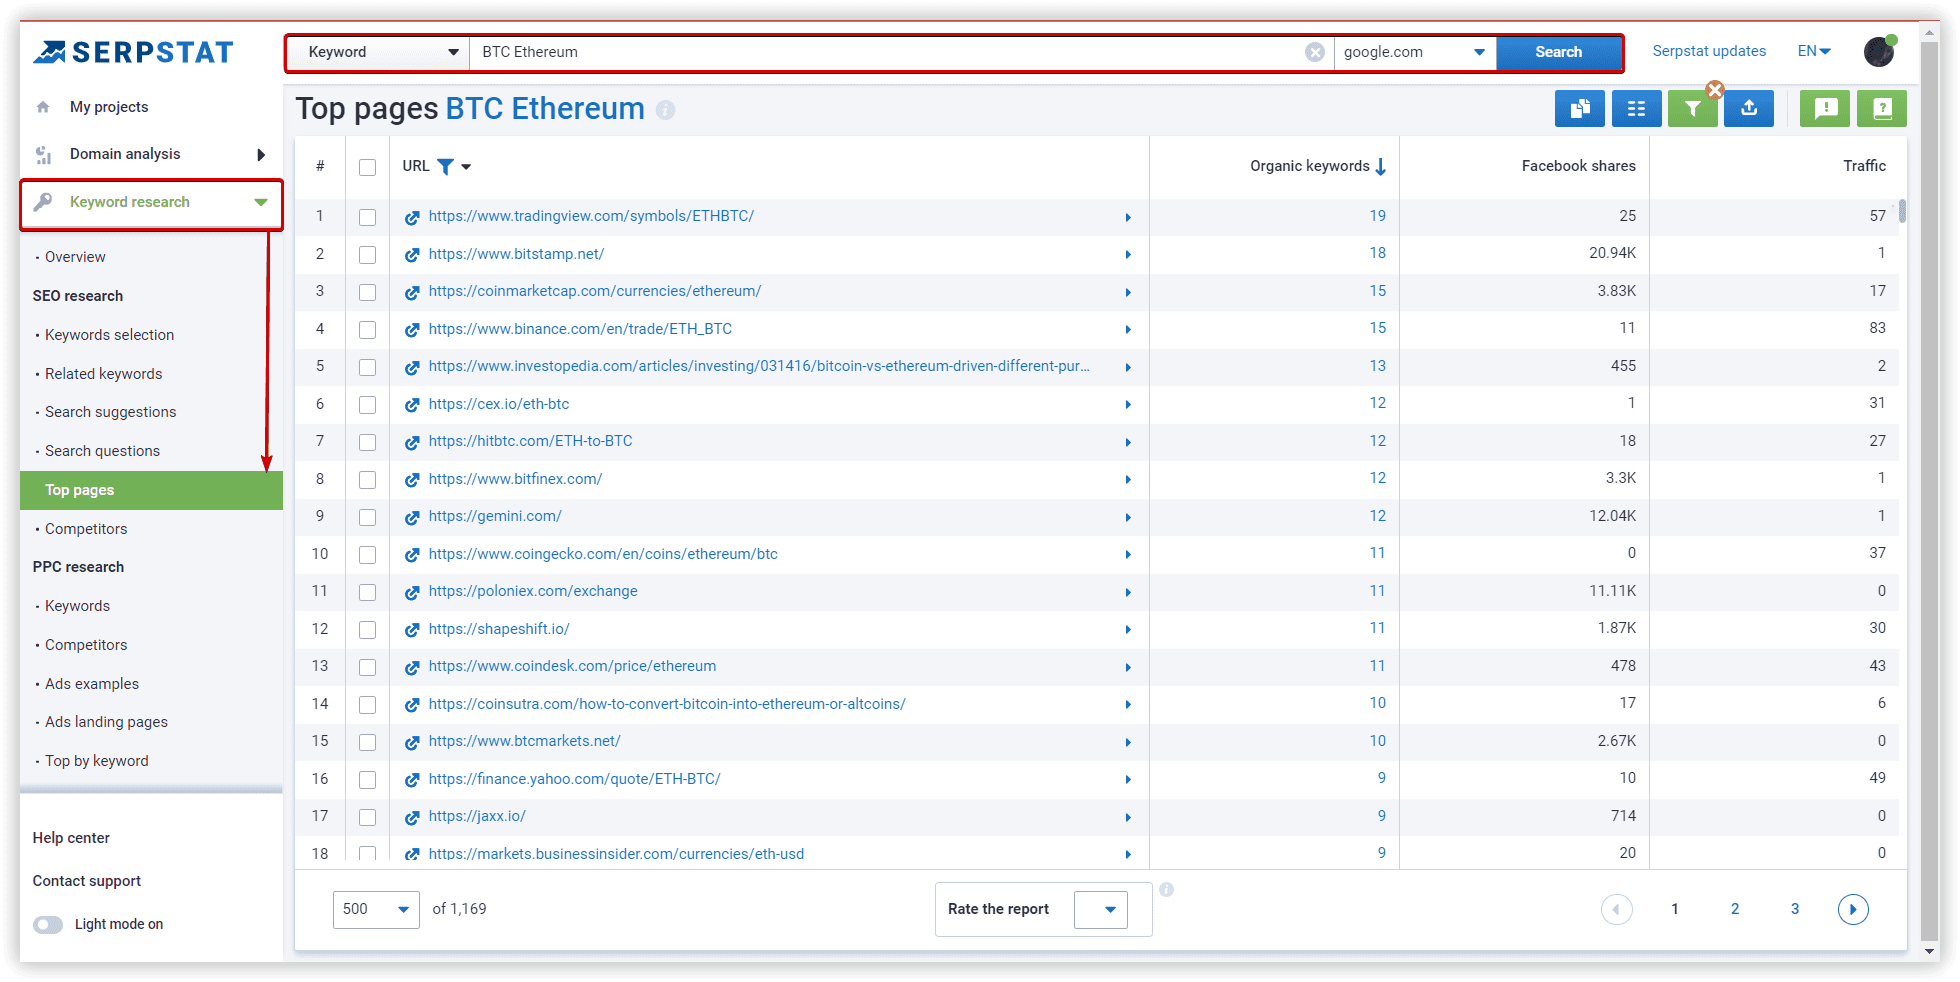The height and width of the screenshot is (982, 1960).
Task: Click the page vertical scrollbar
Action: 1930,490
